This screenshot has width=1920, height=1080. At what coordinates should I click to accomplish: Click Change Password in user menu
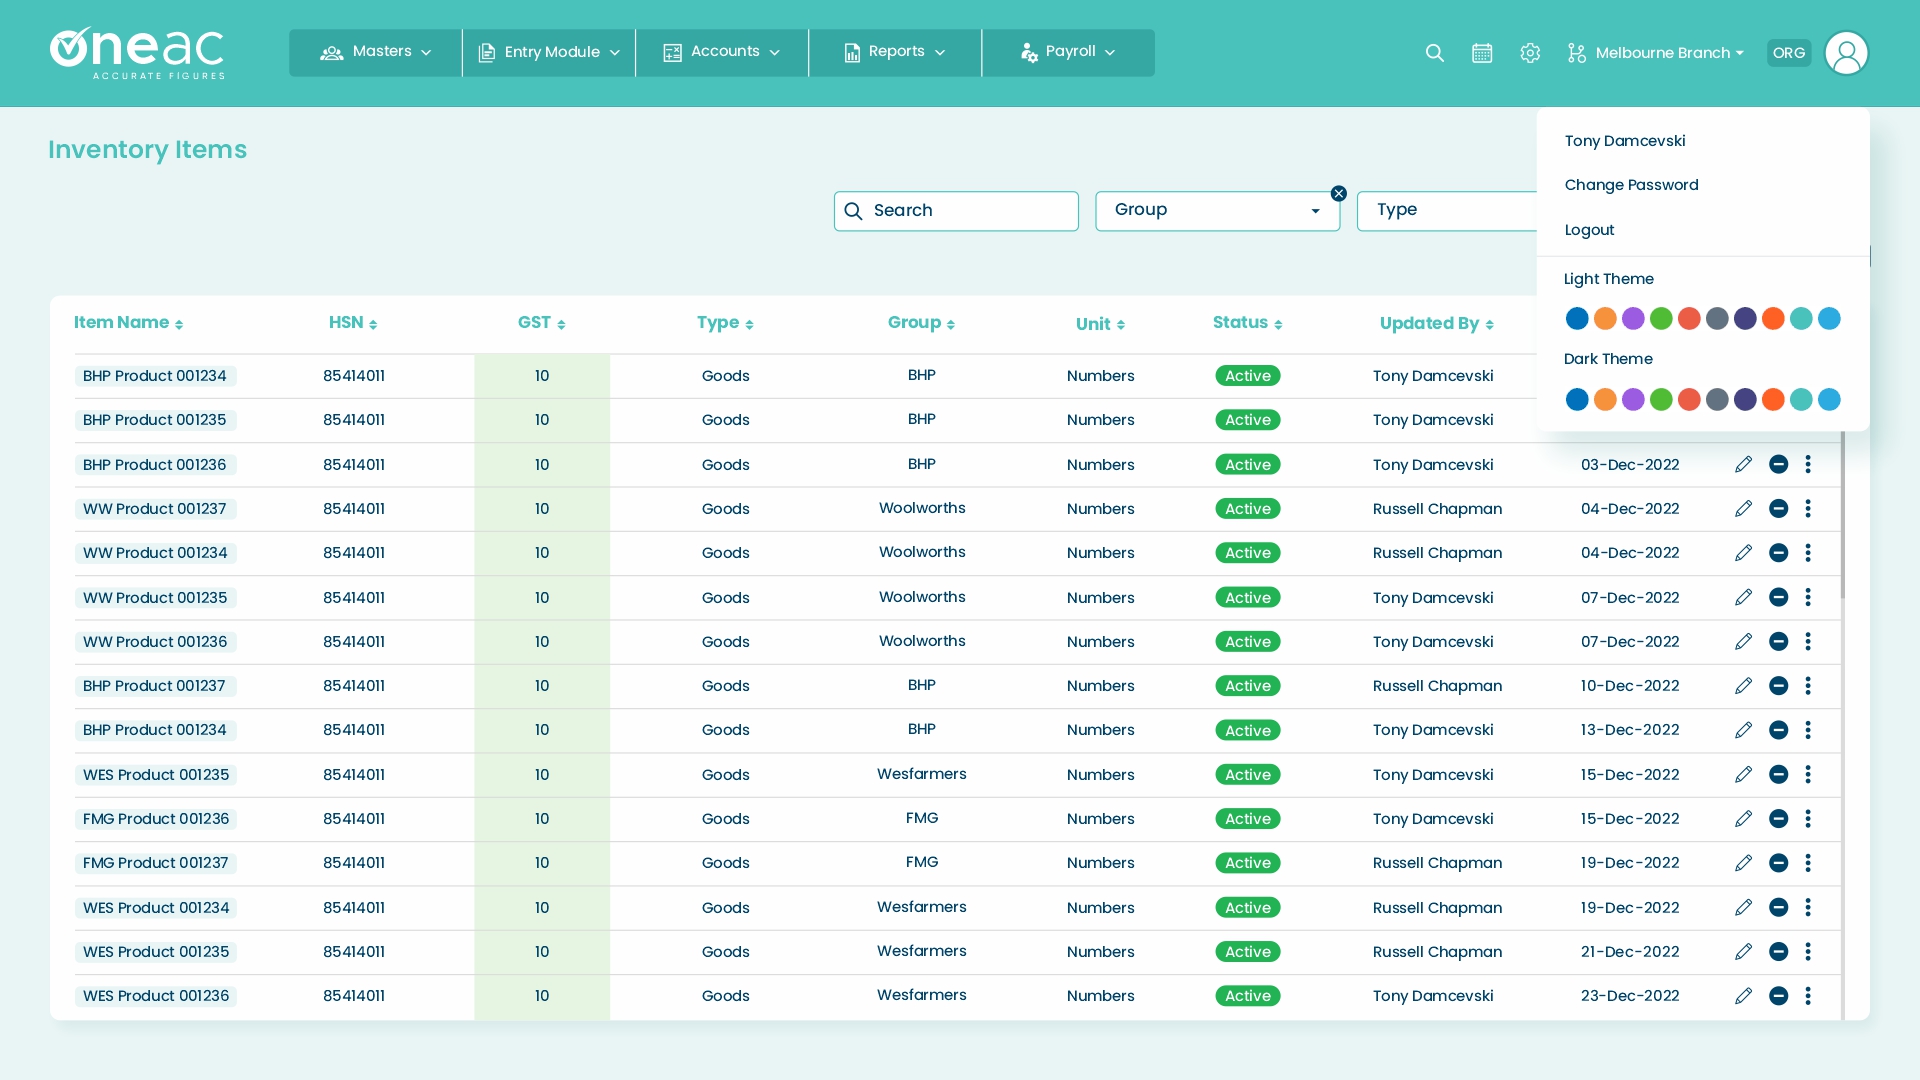coord(1631,184)
